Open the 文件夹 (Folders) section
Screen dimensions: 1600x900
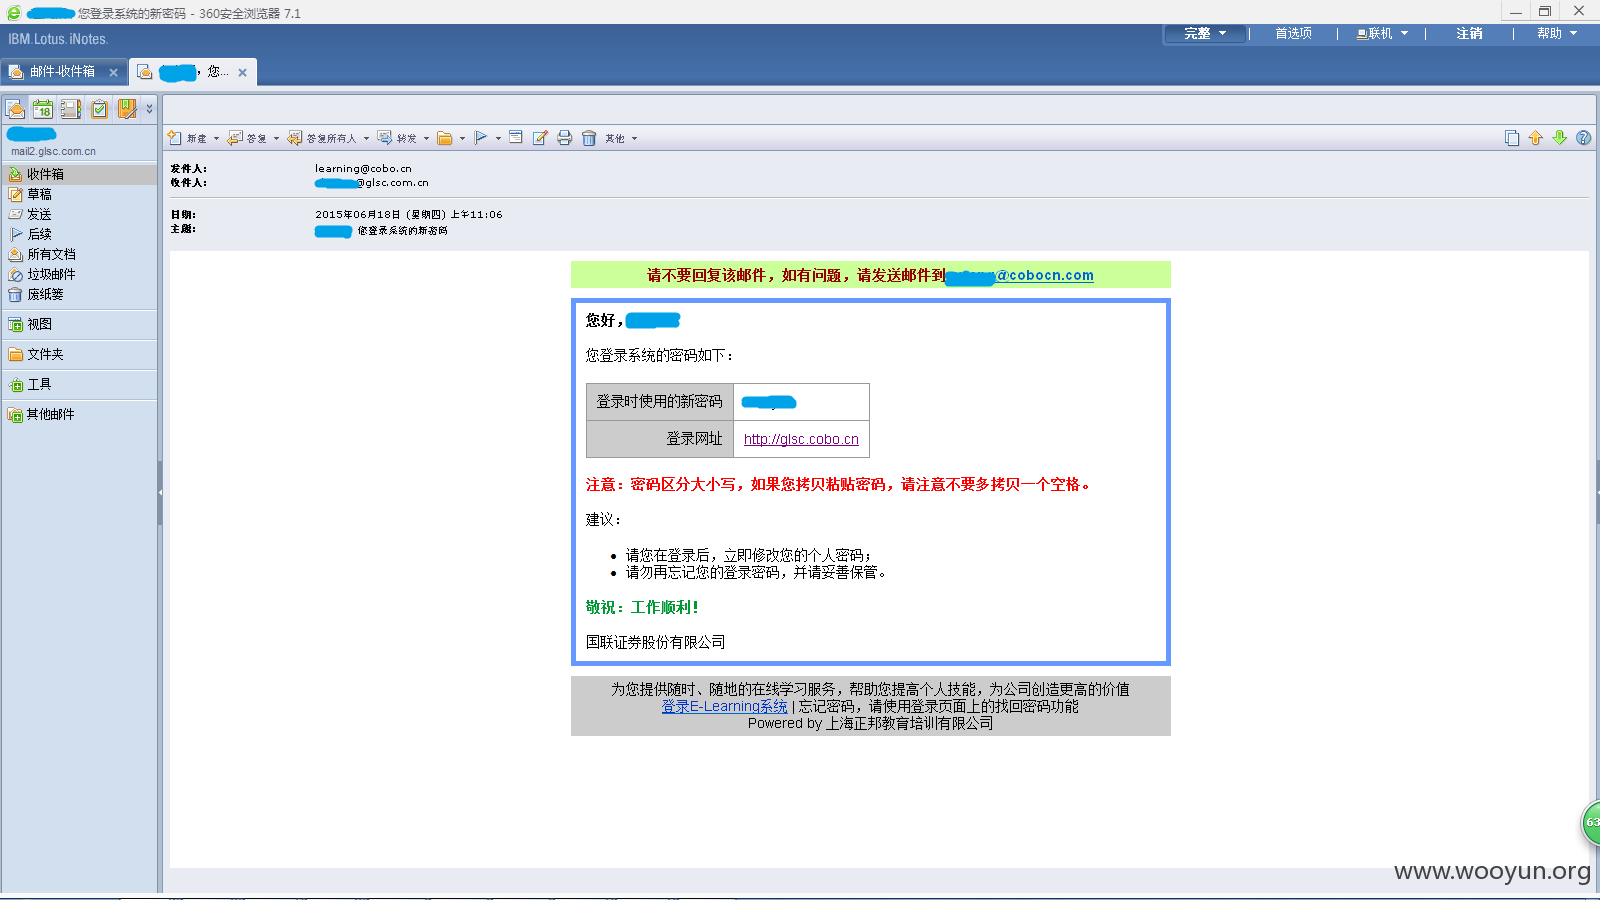(79, 354)
